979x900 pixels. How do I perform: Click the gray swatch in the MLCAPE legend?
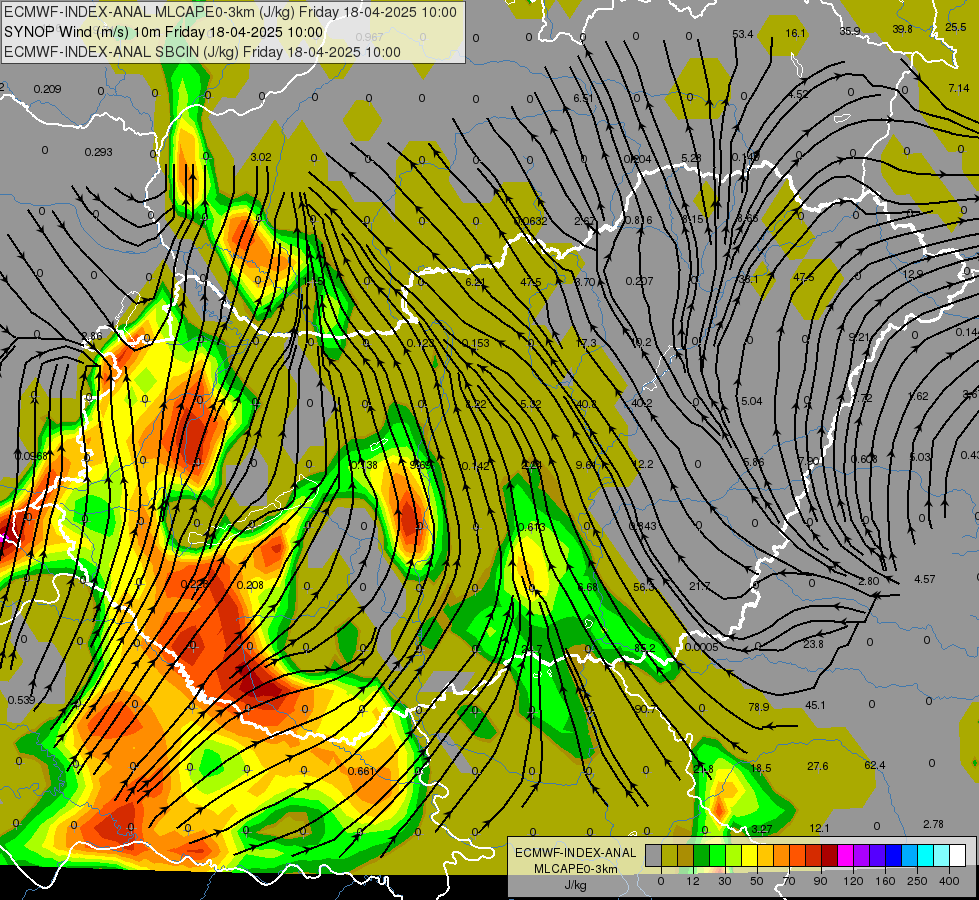point(654,855)
